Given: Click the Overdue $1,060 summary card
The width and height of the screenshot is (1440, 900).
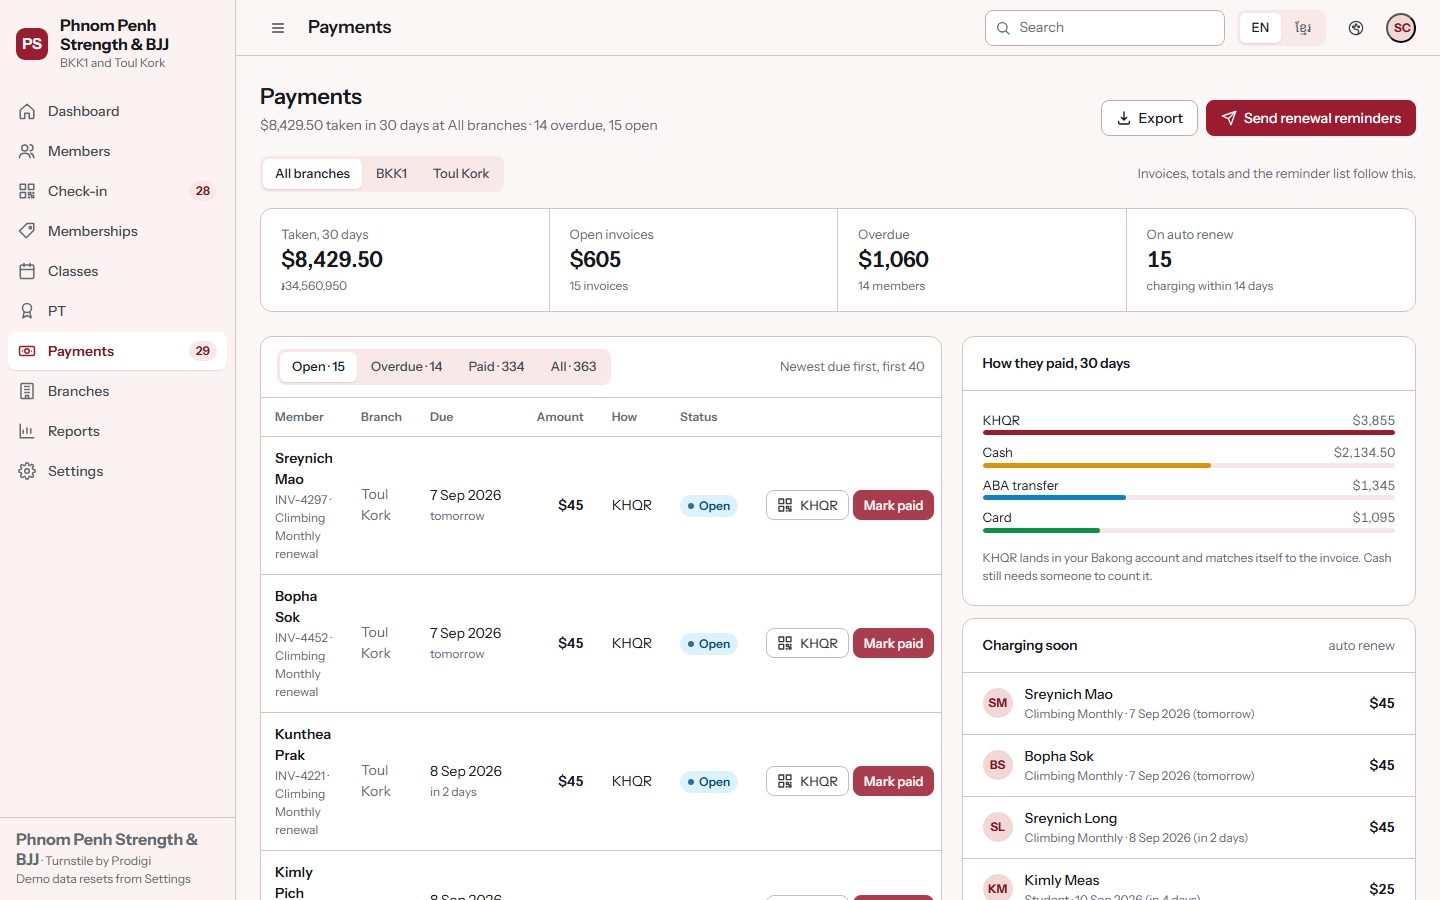Looking at the screenshot, I should [982, 260].
